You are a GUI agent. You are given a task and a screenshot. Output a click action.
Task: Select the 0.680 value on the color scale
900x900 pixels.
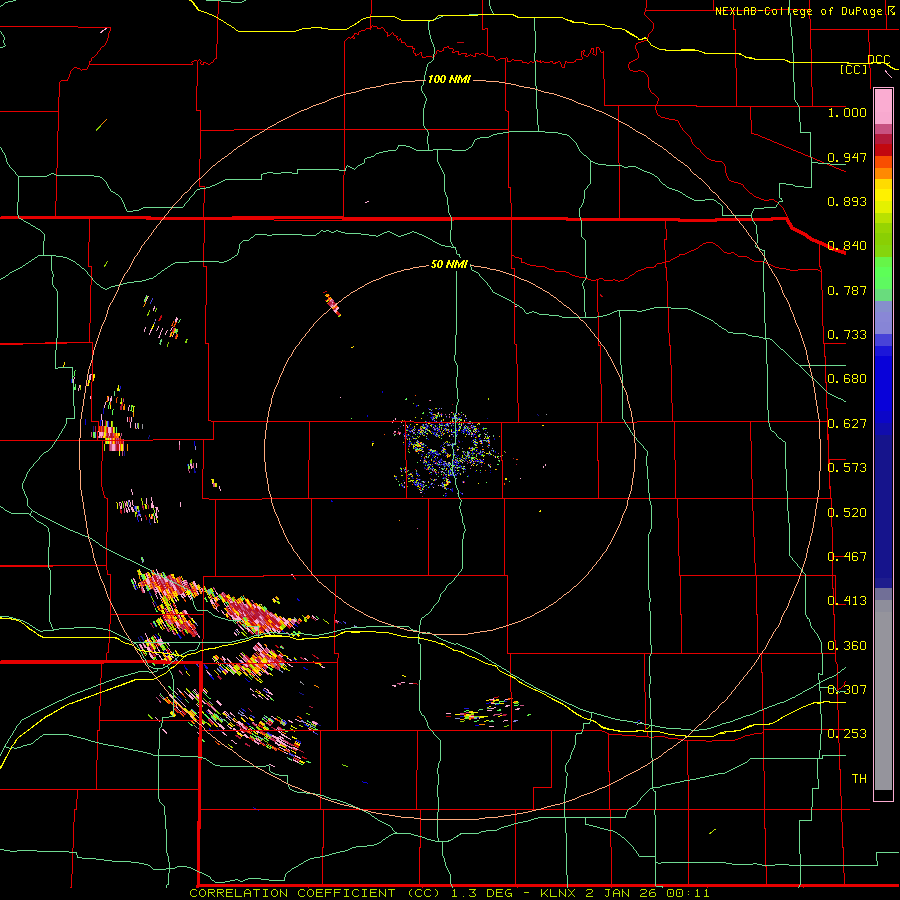847,379
